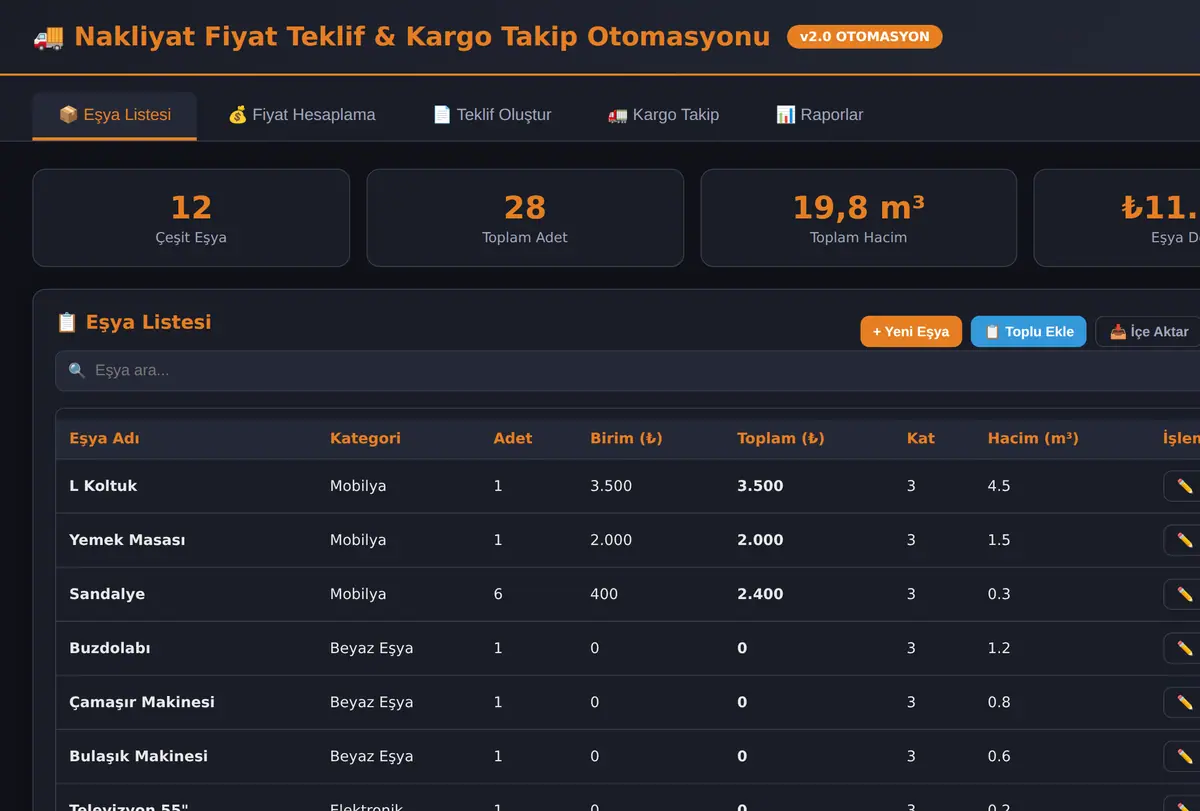Focus the Eşya ara search field
The image size is (1200, 811).
coord(630,371)
